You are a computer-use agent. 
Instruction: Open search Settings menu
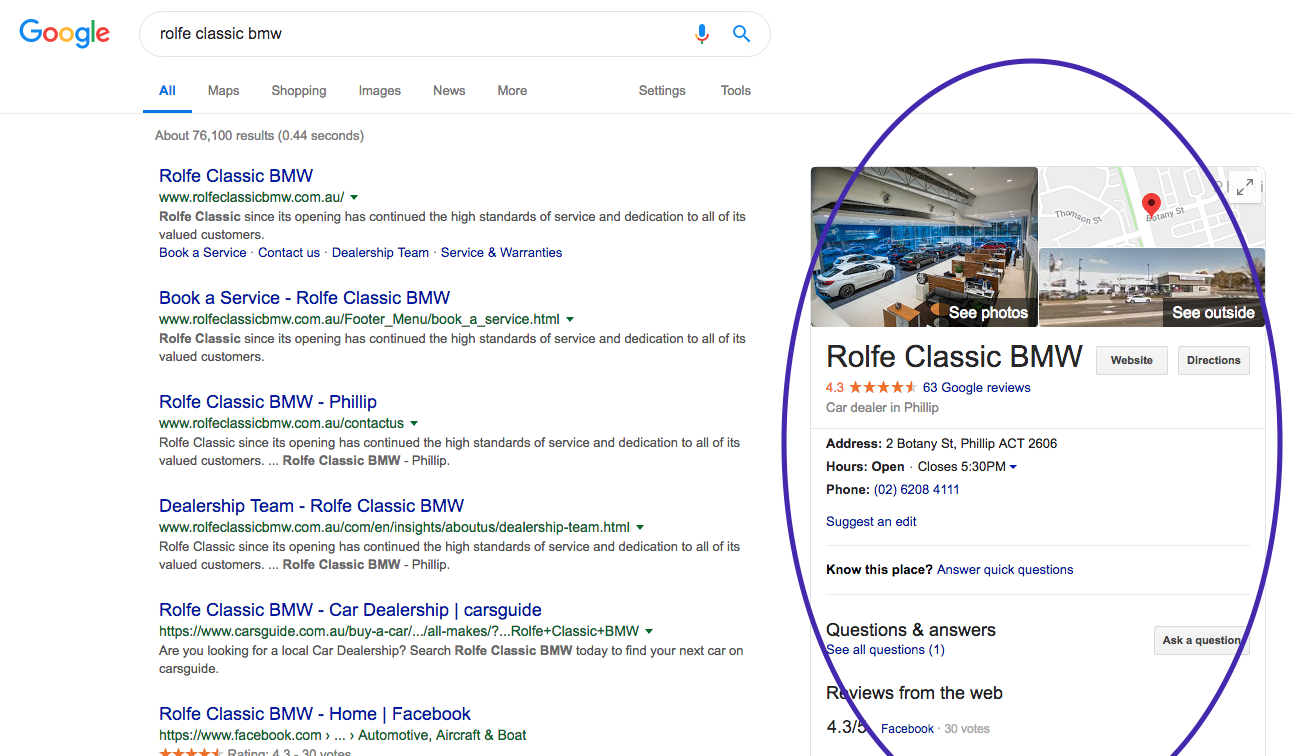(662, 90)
